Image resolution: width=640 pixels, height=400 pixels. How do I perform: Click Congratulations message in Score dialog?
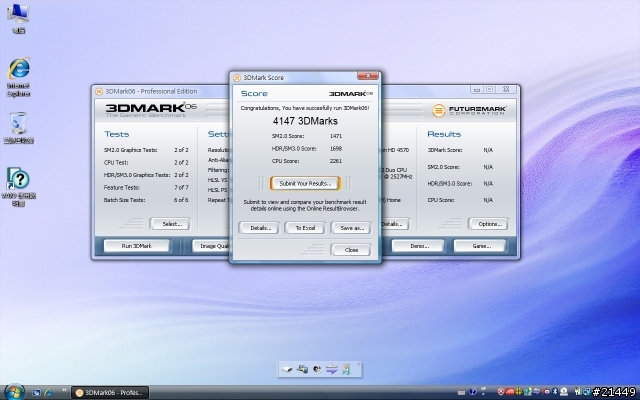click(x=305, y=108)
